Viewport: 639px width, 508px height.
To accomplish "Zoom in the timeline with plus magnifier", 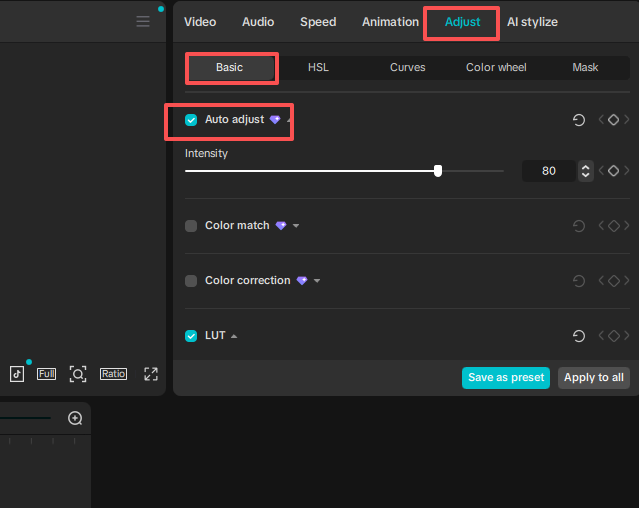I will click(75, 418).
